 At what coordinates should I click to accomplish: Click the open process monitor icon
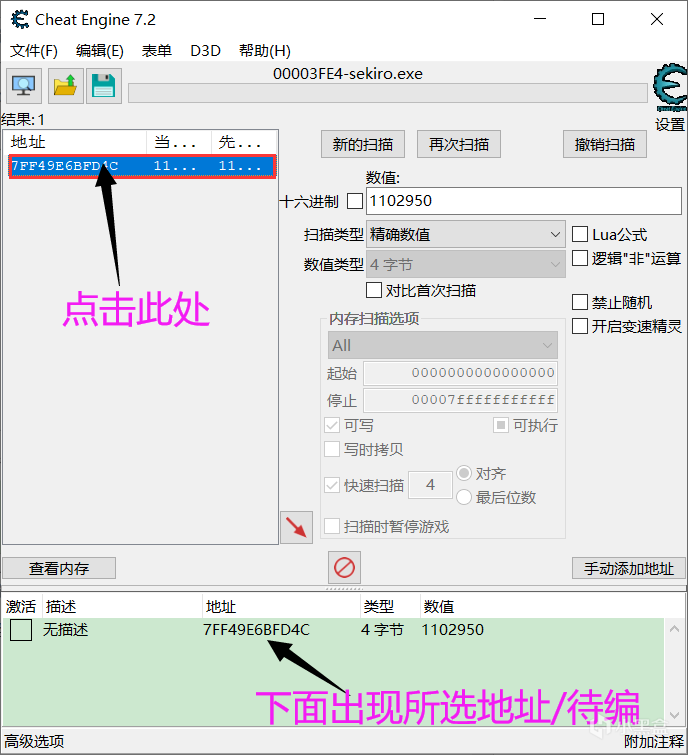pyautogui.click(x=24, y=87)
